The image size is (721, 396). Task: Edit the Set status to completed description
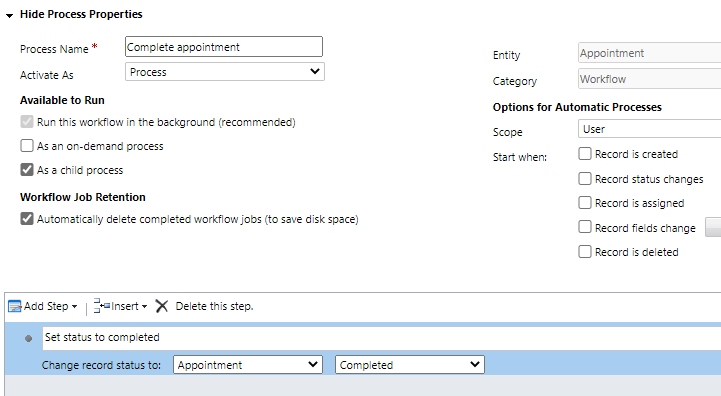(x=382, y=338)
